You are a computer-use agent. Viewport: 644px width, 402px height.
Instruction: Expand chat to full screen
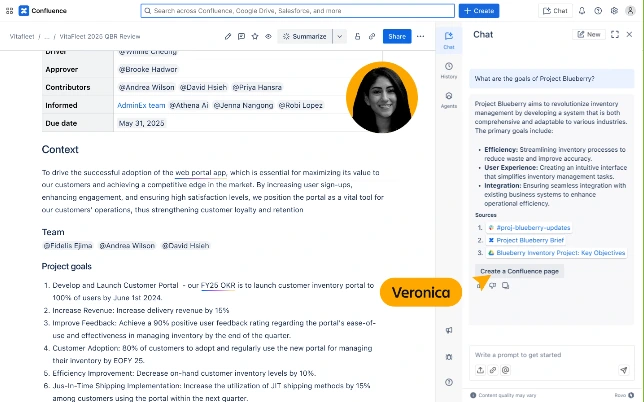click(615, 34)
